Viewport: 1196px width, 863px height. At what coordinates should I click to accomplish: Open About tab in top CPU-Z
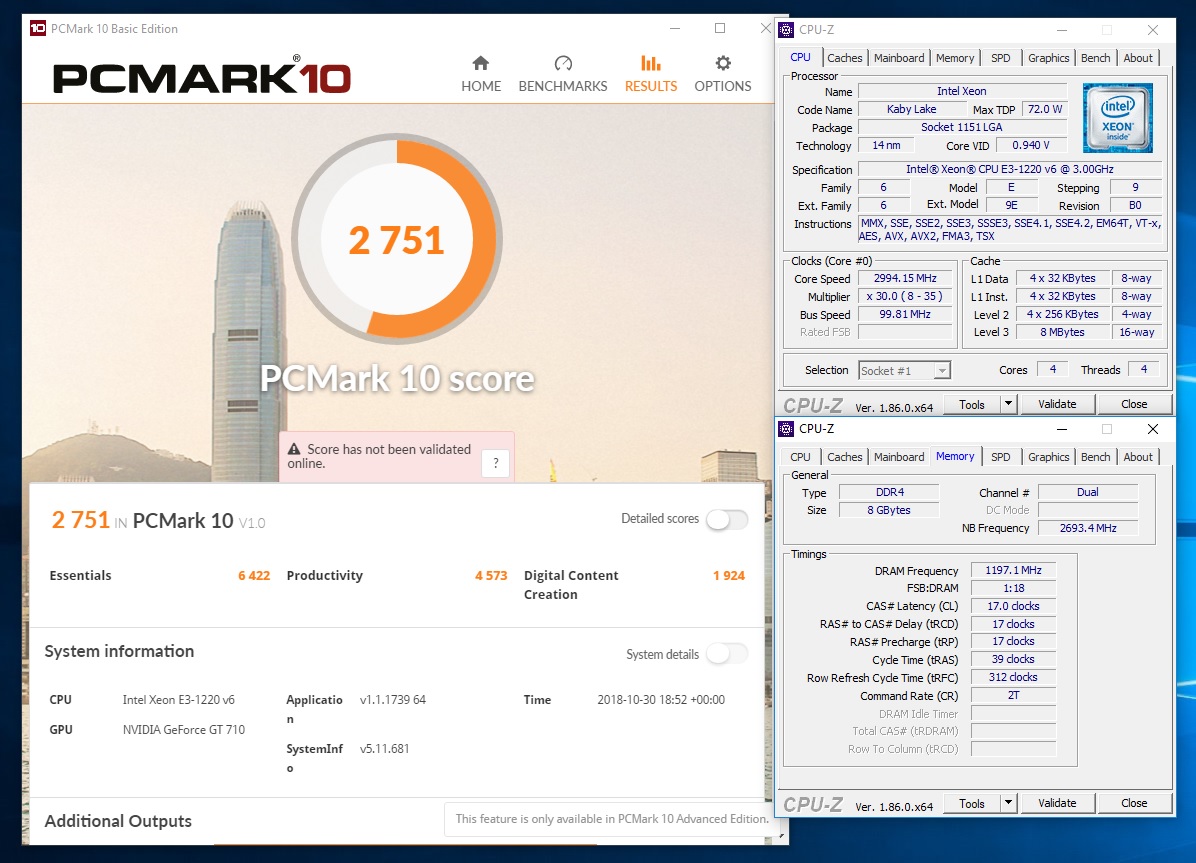tap(1138, 58)
